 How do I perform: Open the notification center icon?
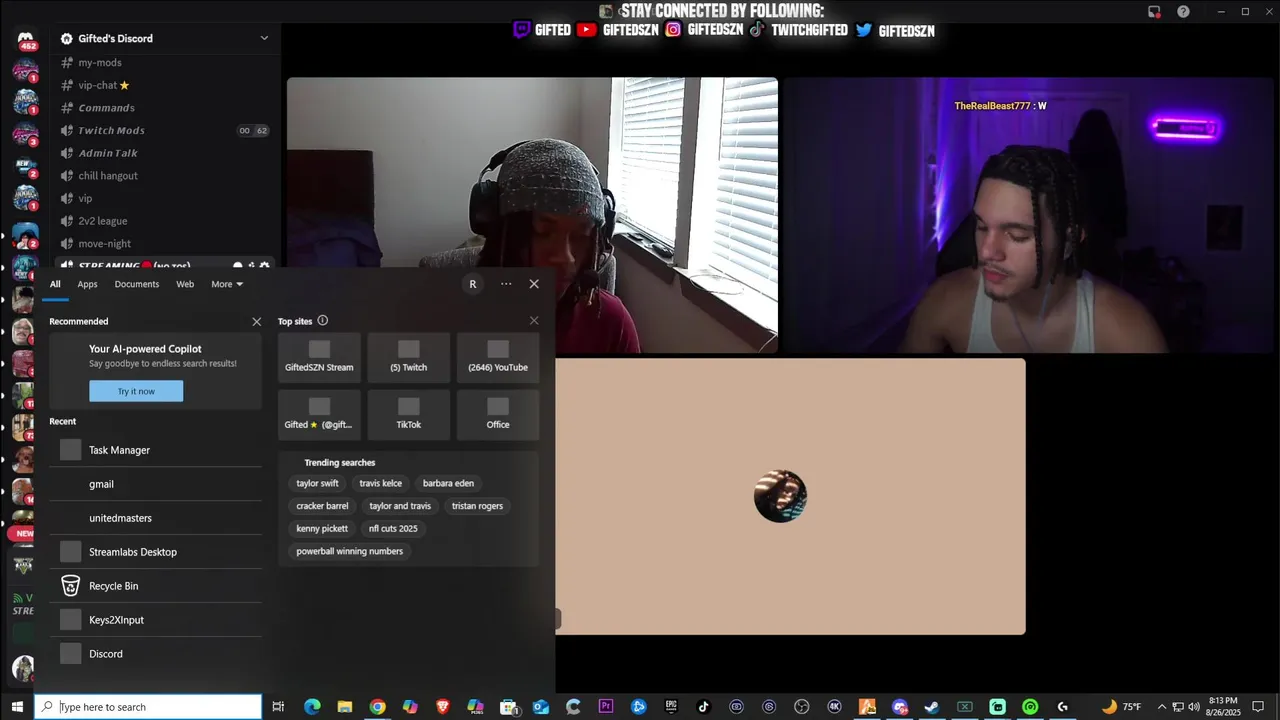coord(1258,707)
